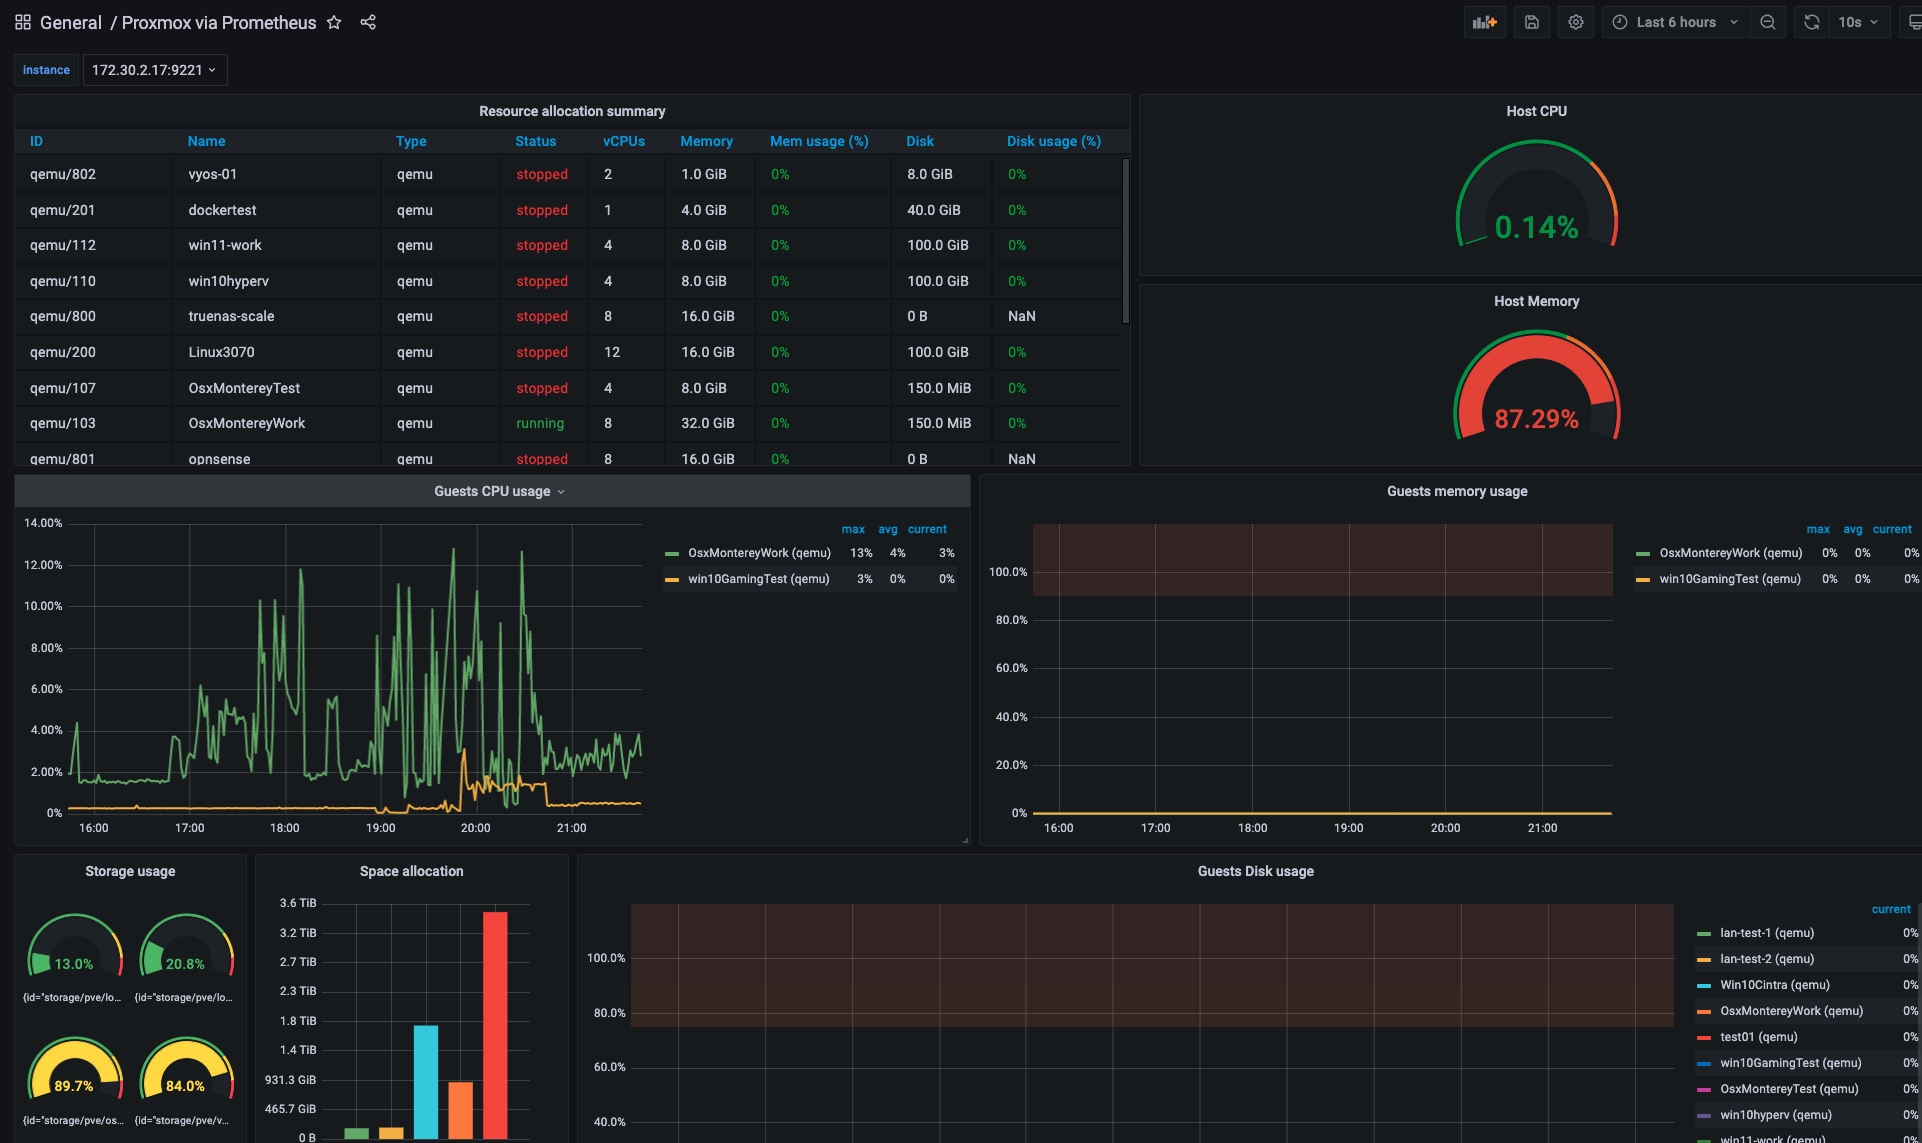
Task: Click the tall red Space allocation bar
Action: (x=495, y=1025)
